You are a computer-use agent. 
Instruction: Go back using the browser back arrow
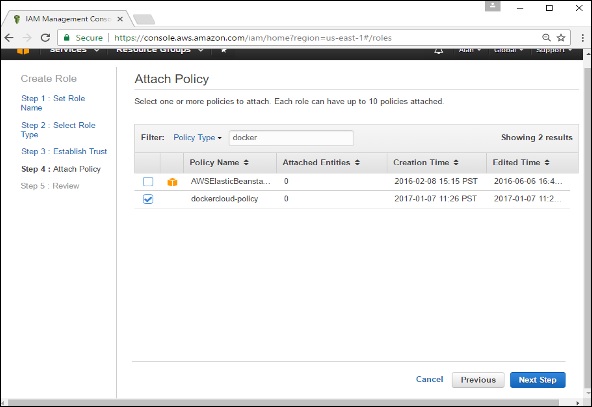click(9, 37)
